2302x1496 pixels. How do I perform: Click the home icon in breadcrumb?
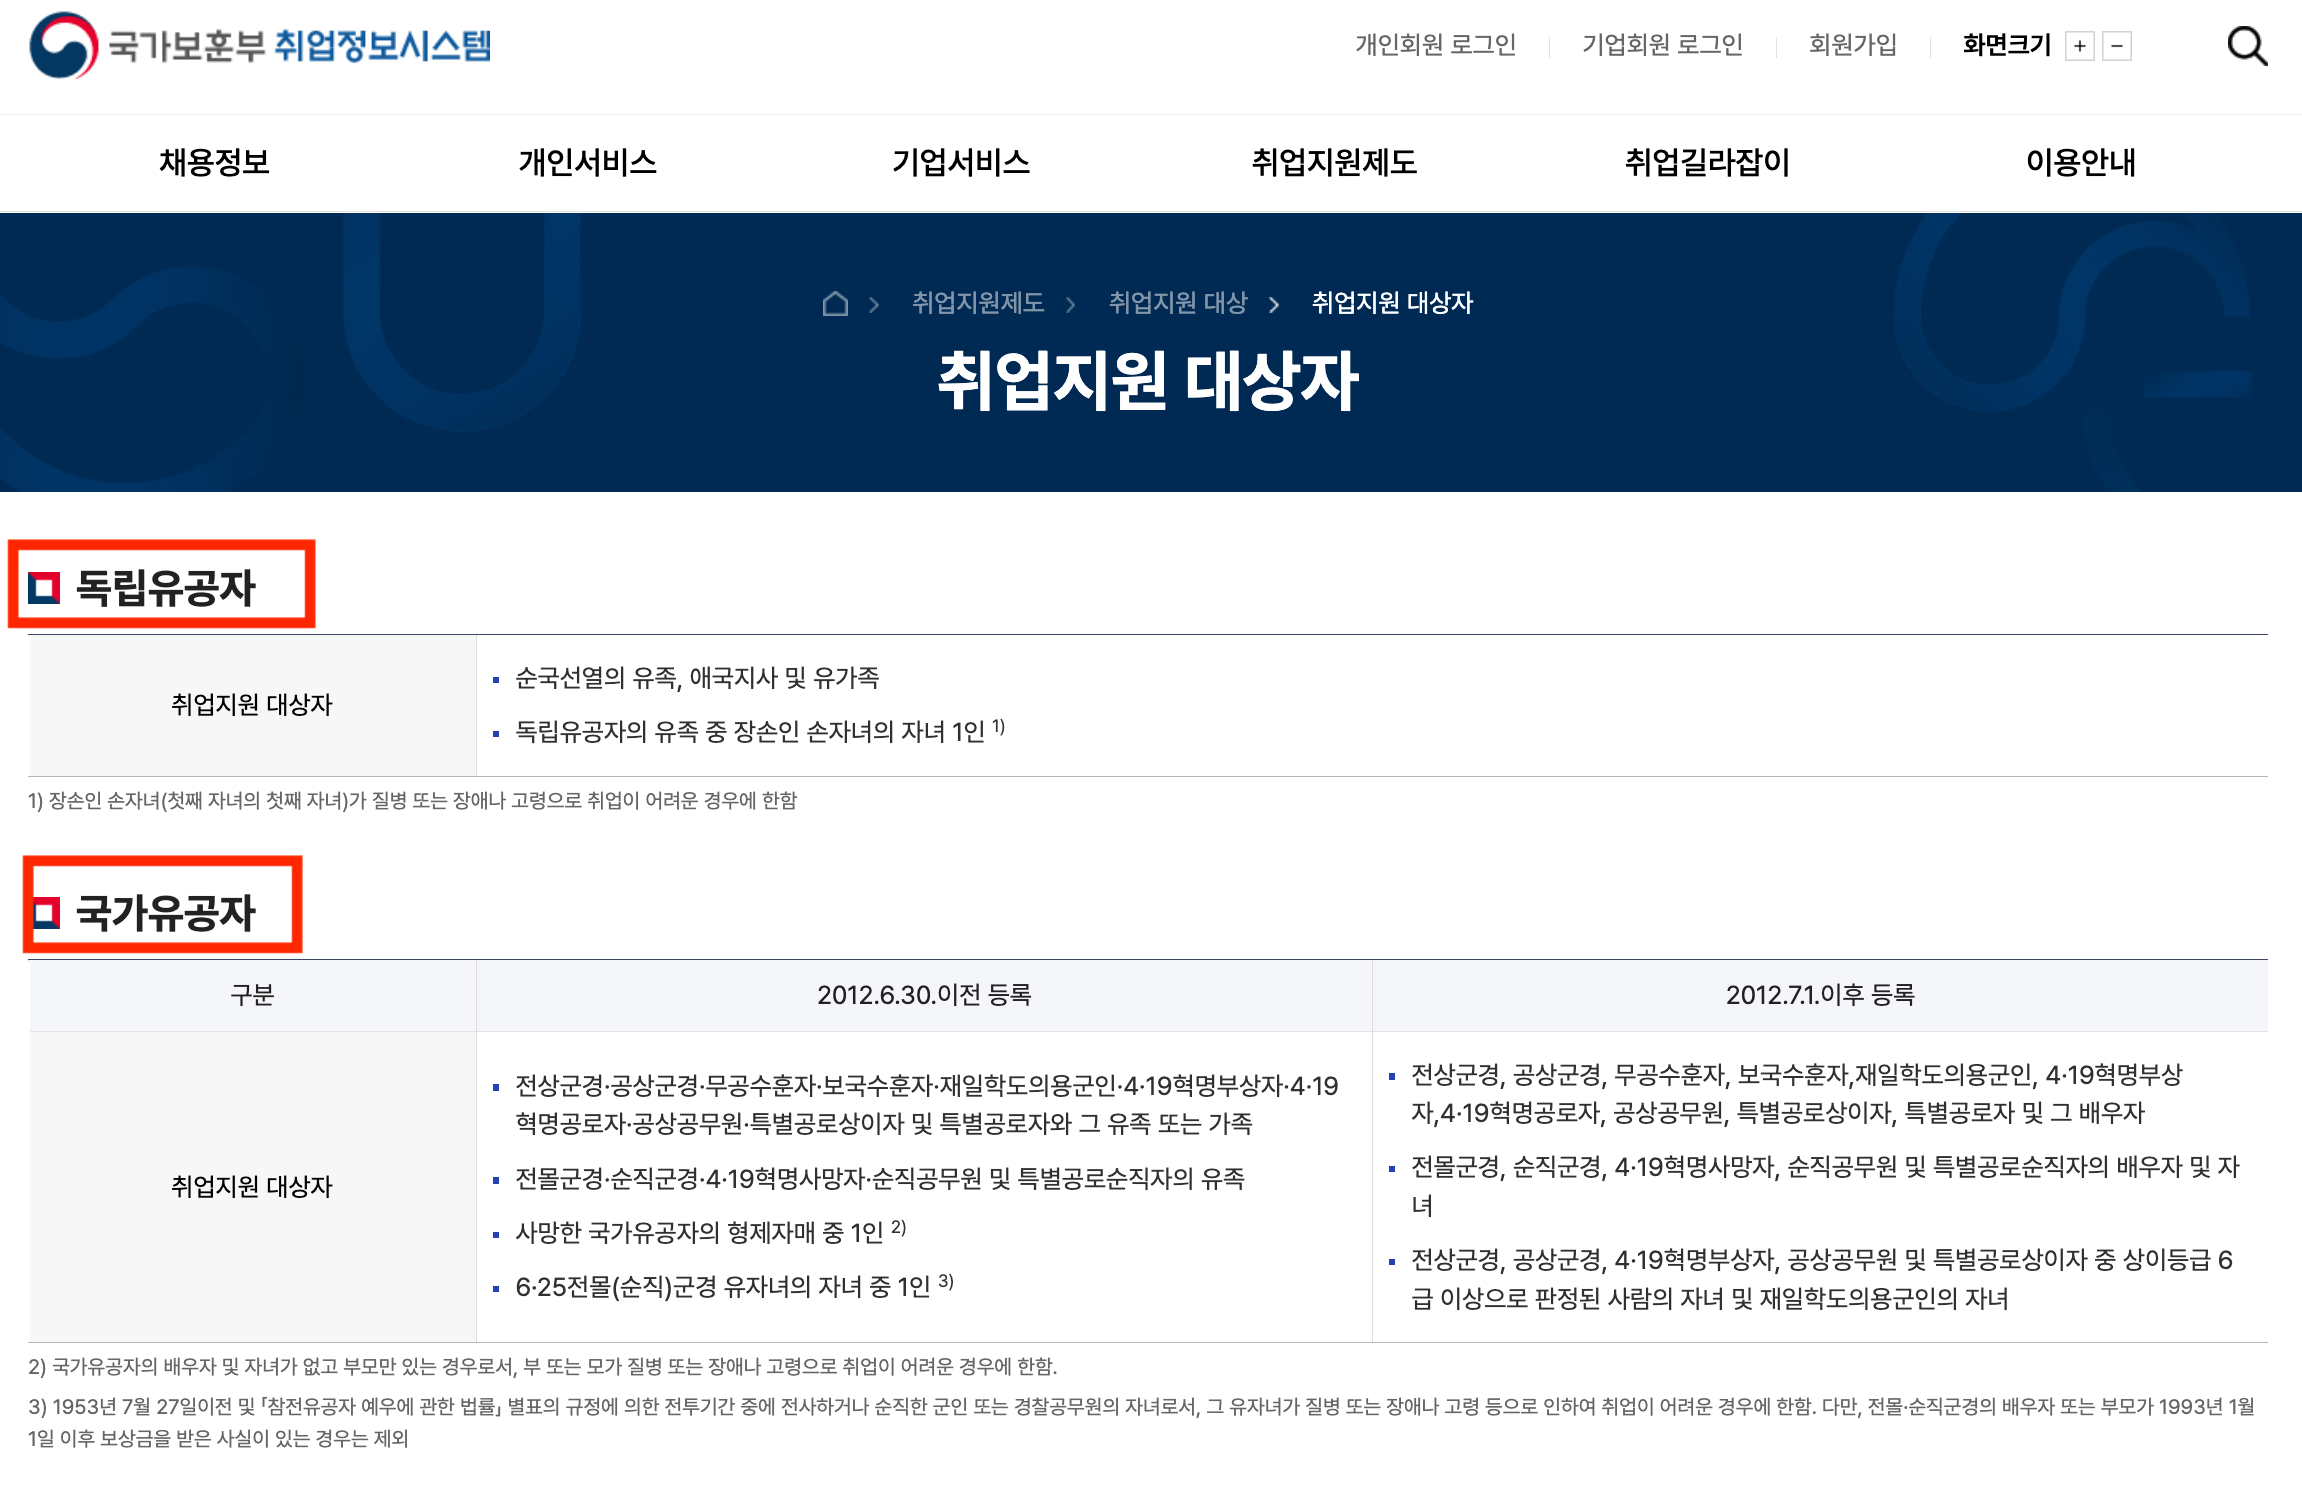(835, 303)
